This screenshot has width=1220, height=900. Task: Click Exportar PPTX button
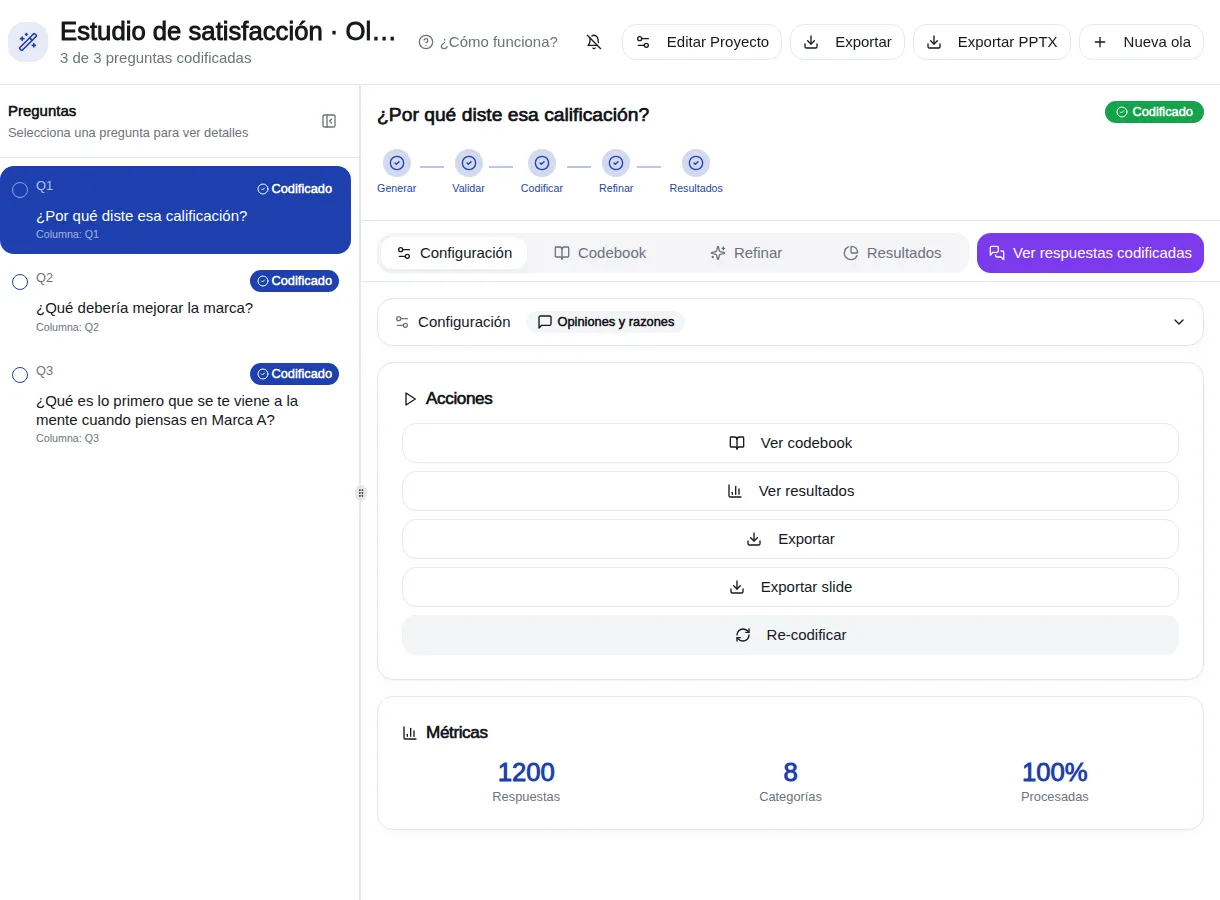(992, 42)
